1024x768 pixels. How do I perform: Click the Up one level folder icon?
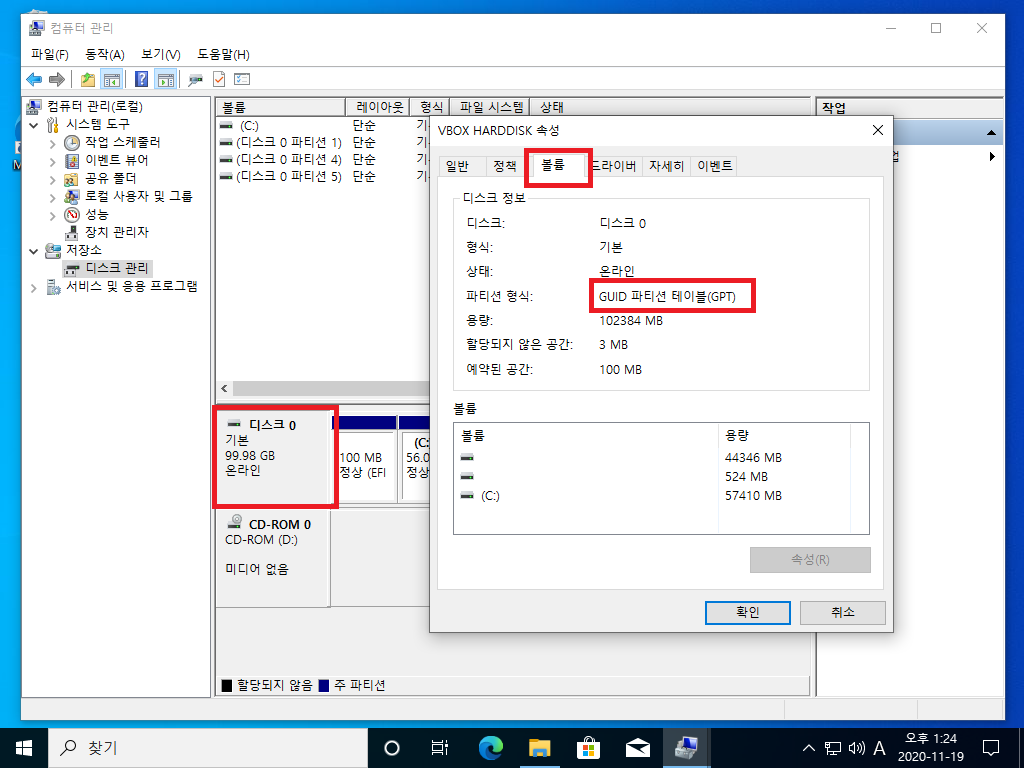[88, 79]
